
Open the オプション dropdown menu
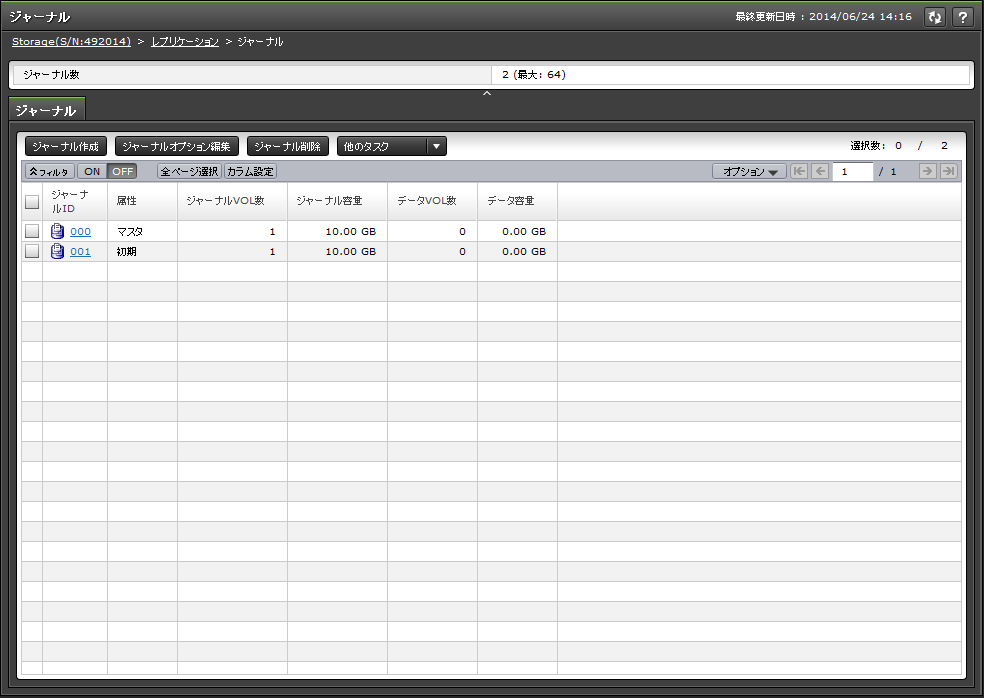(x=749, y=171)
